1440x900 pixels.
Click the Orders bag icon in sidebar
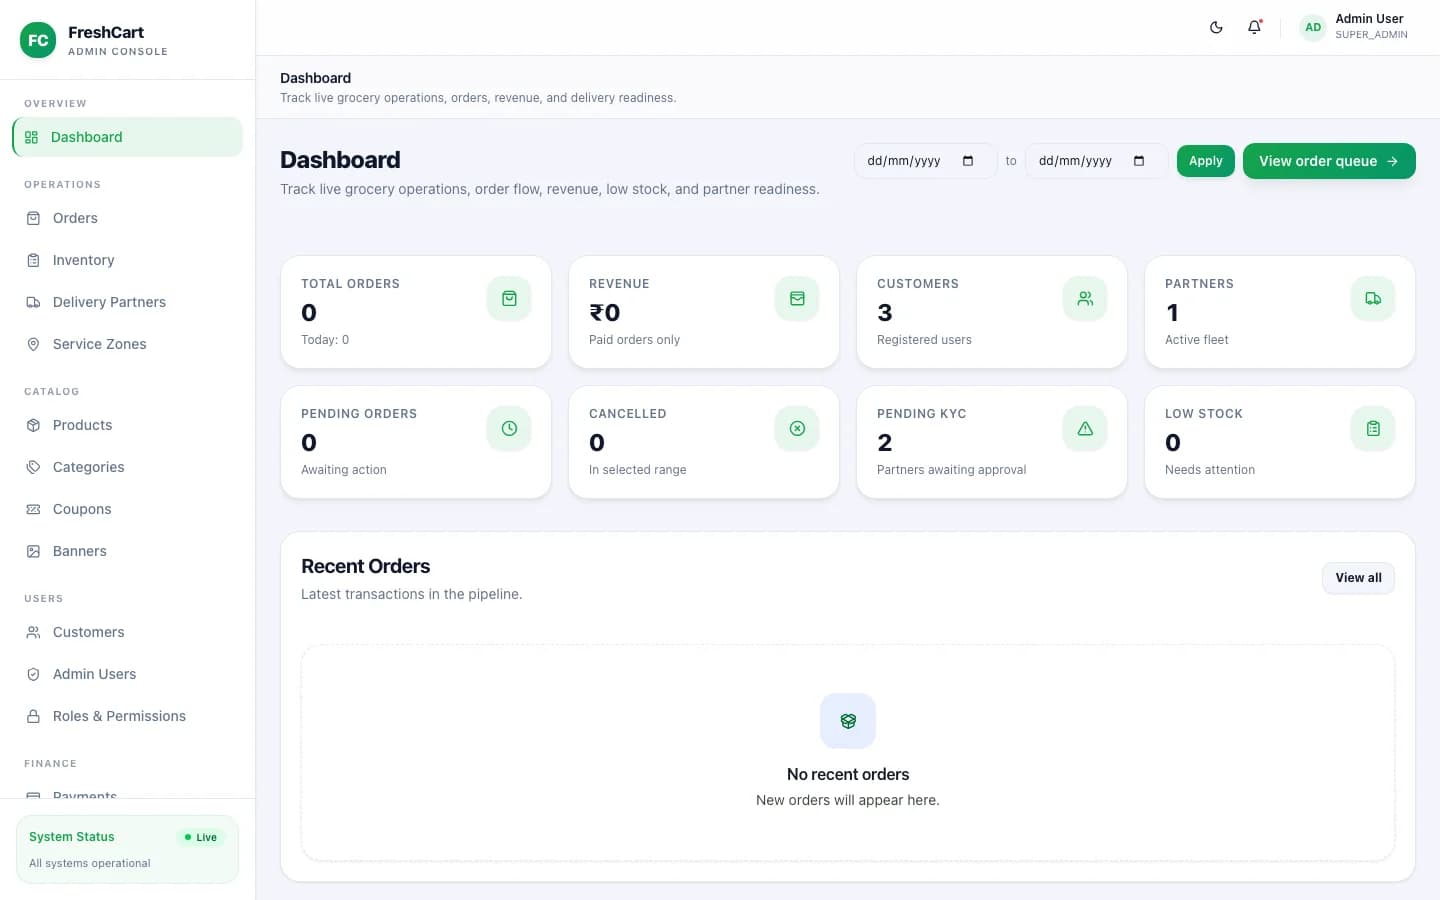tap(33, 218)
